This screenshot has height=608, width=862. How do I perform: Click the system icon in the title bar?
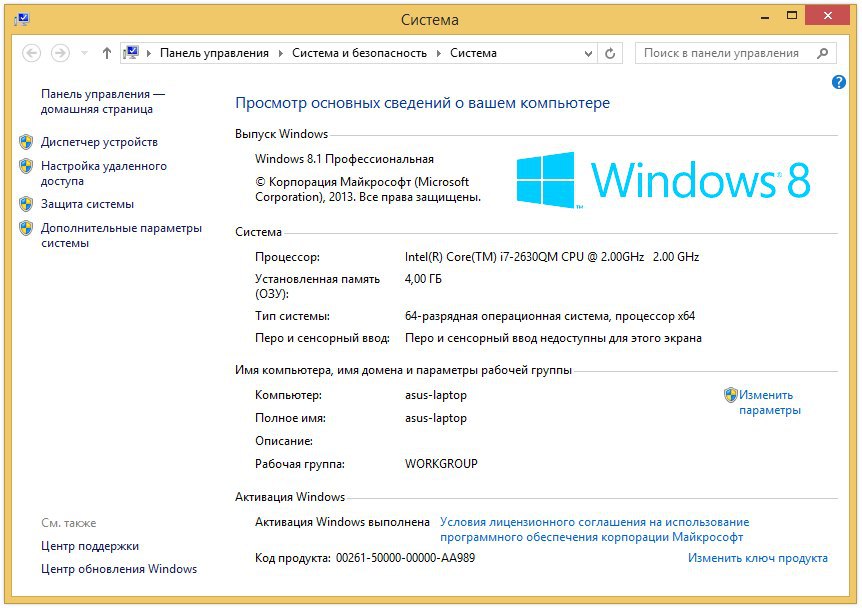pos(22,20)
